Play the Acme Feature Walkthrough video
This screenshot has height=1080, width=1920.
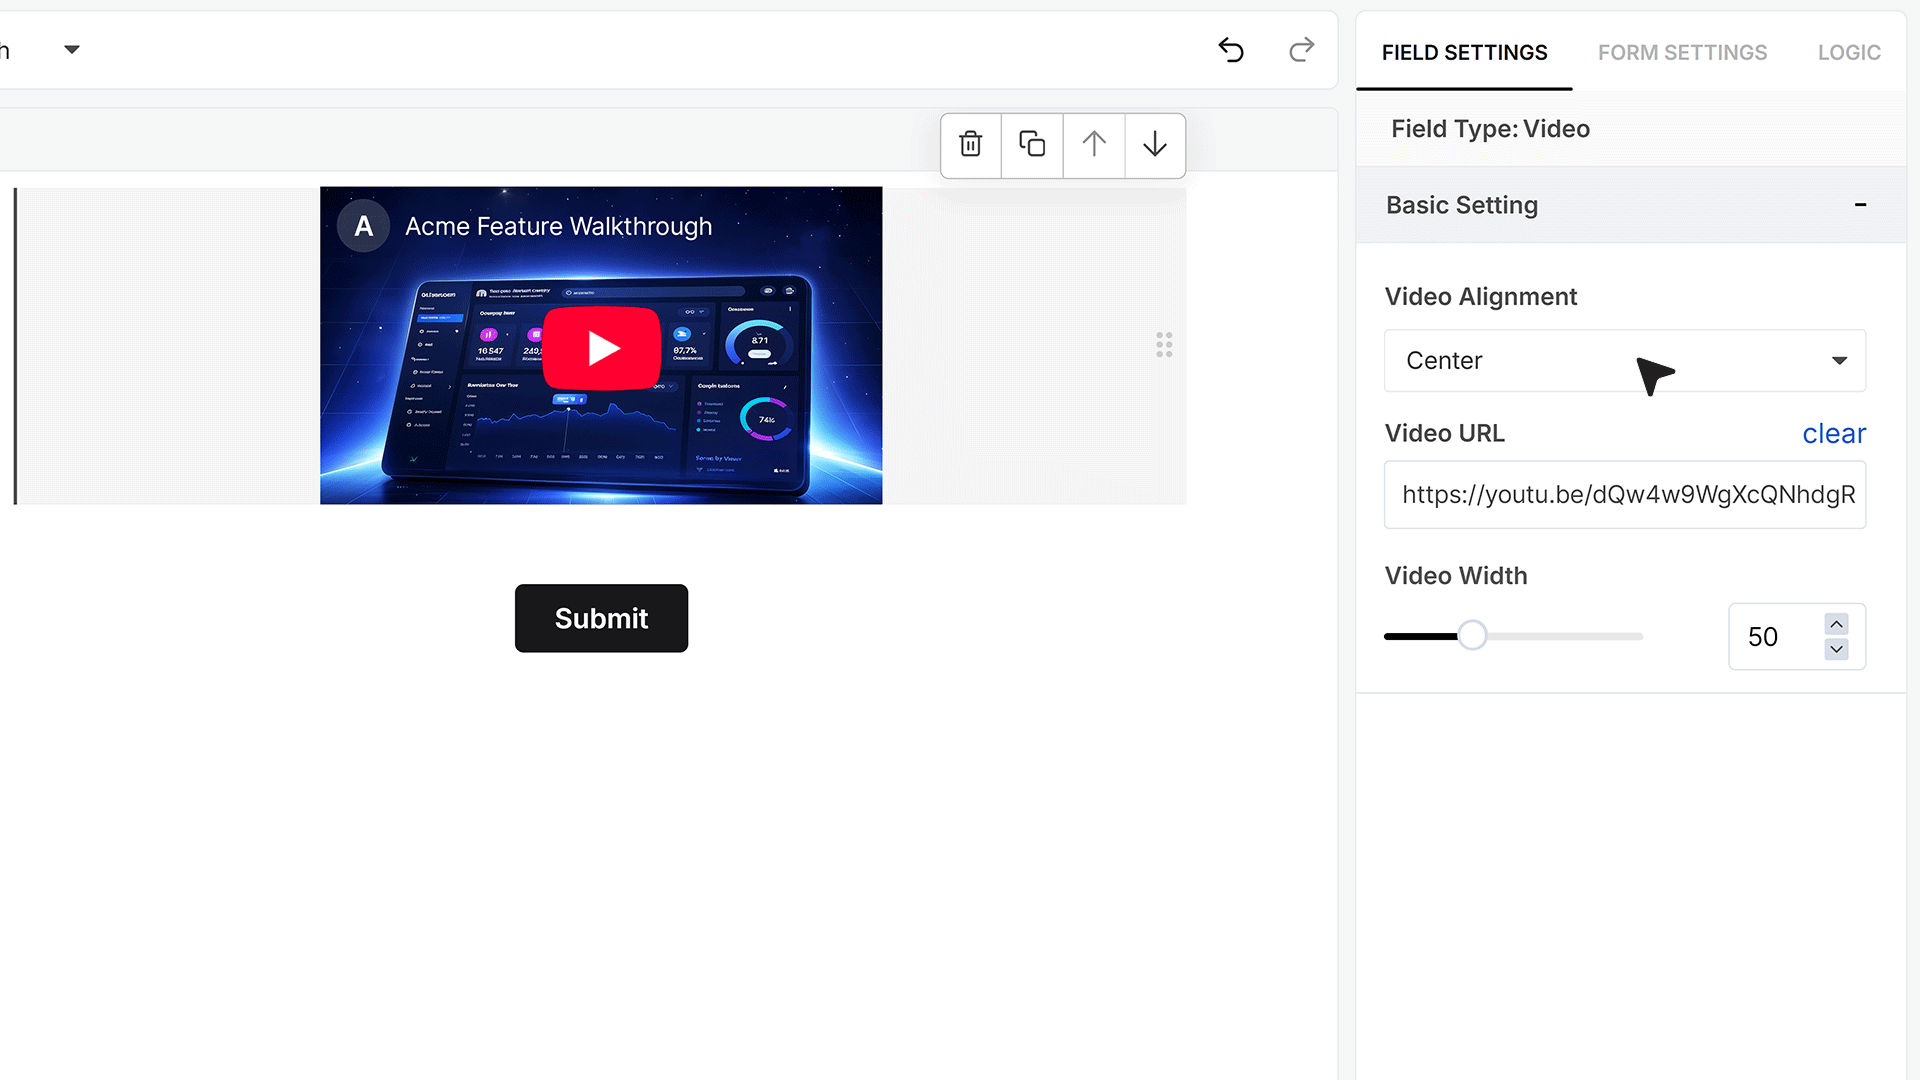pyautogui.click(x=601, y=348)
